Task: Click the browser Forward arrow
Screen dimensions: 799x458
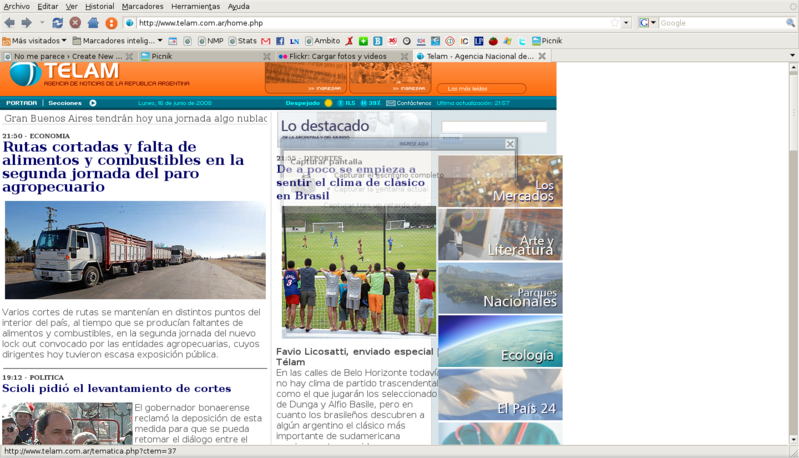Action: pos(26,23)
